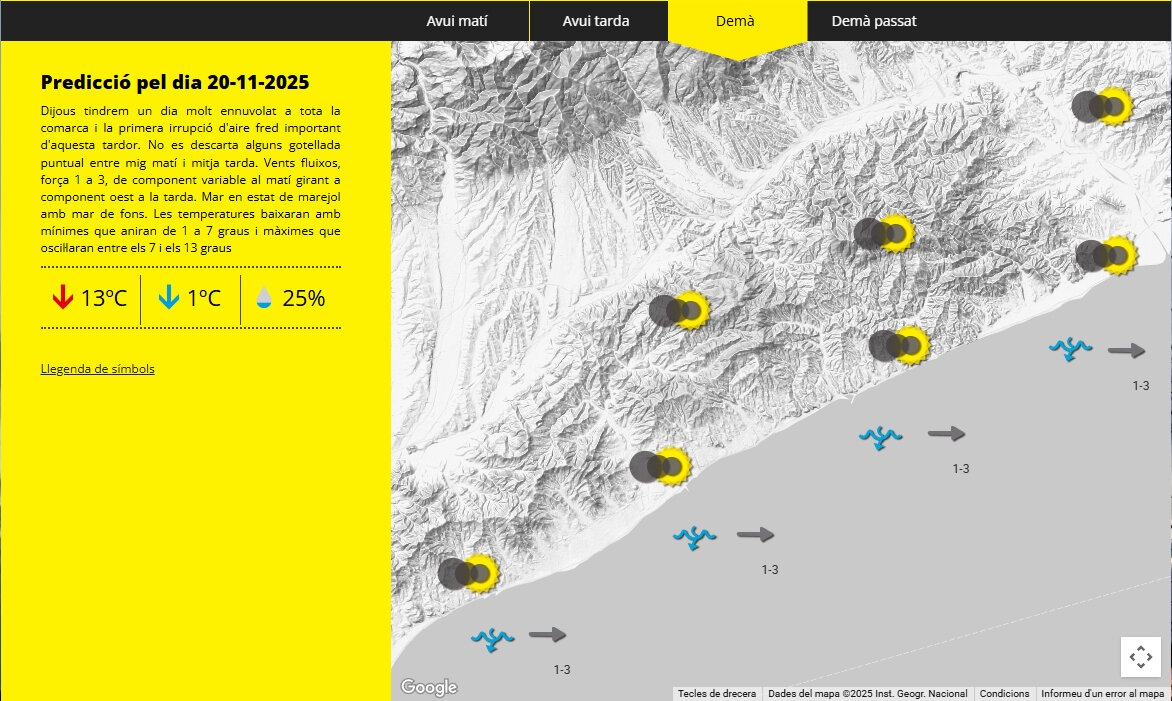Select the Demà tab
The height and width of the screenshot is (701, 1172).
[x=735, y=21]
